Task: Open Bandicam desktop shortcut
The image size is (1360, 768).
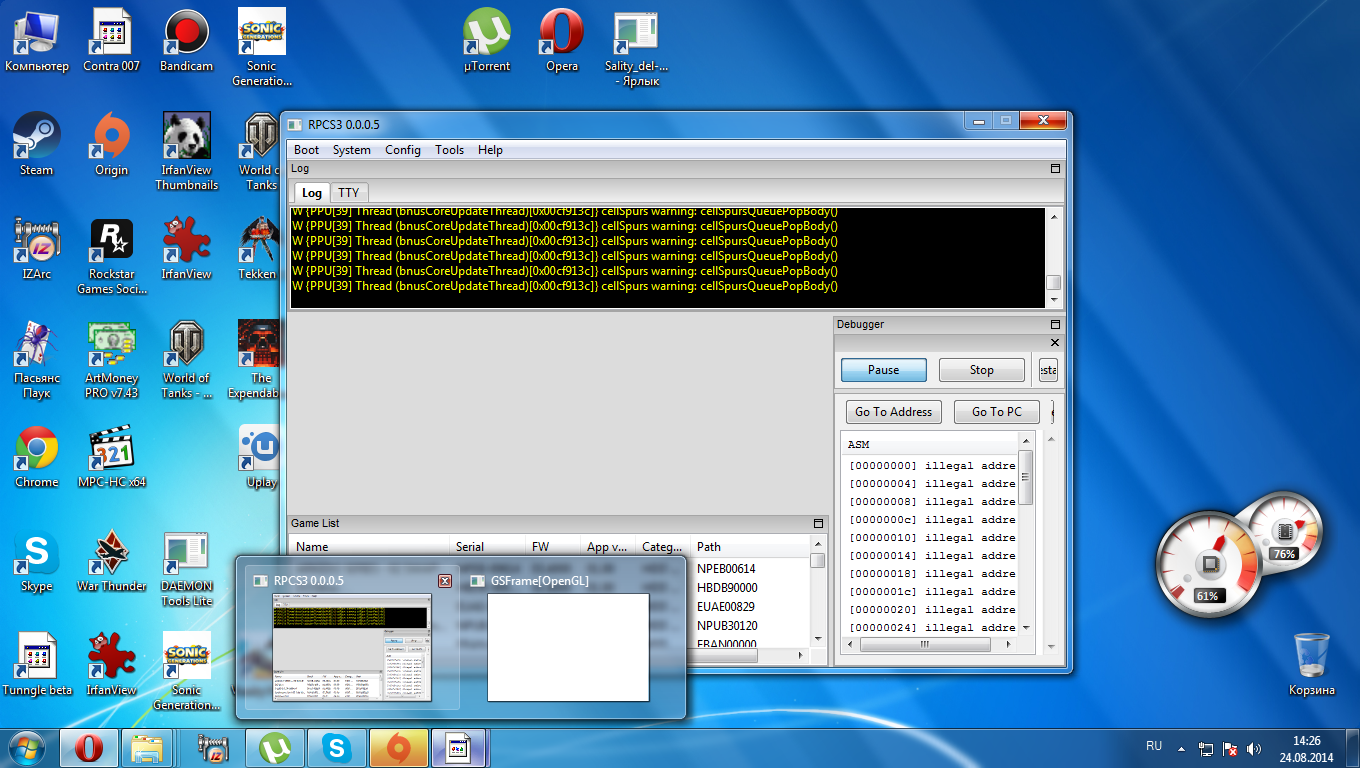Action: point(187,40)
